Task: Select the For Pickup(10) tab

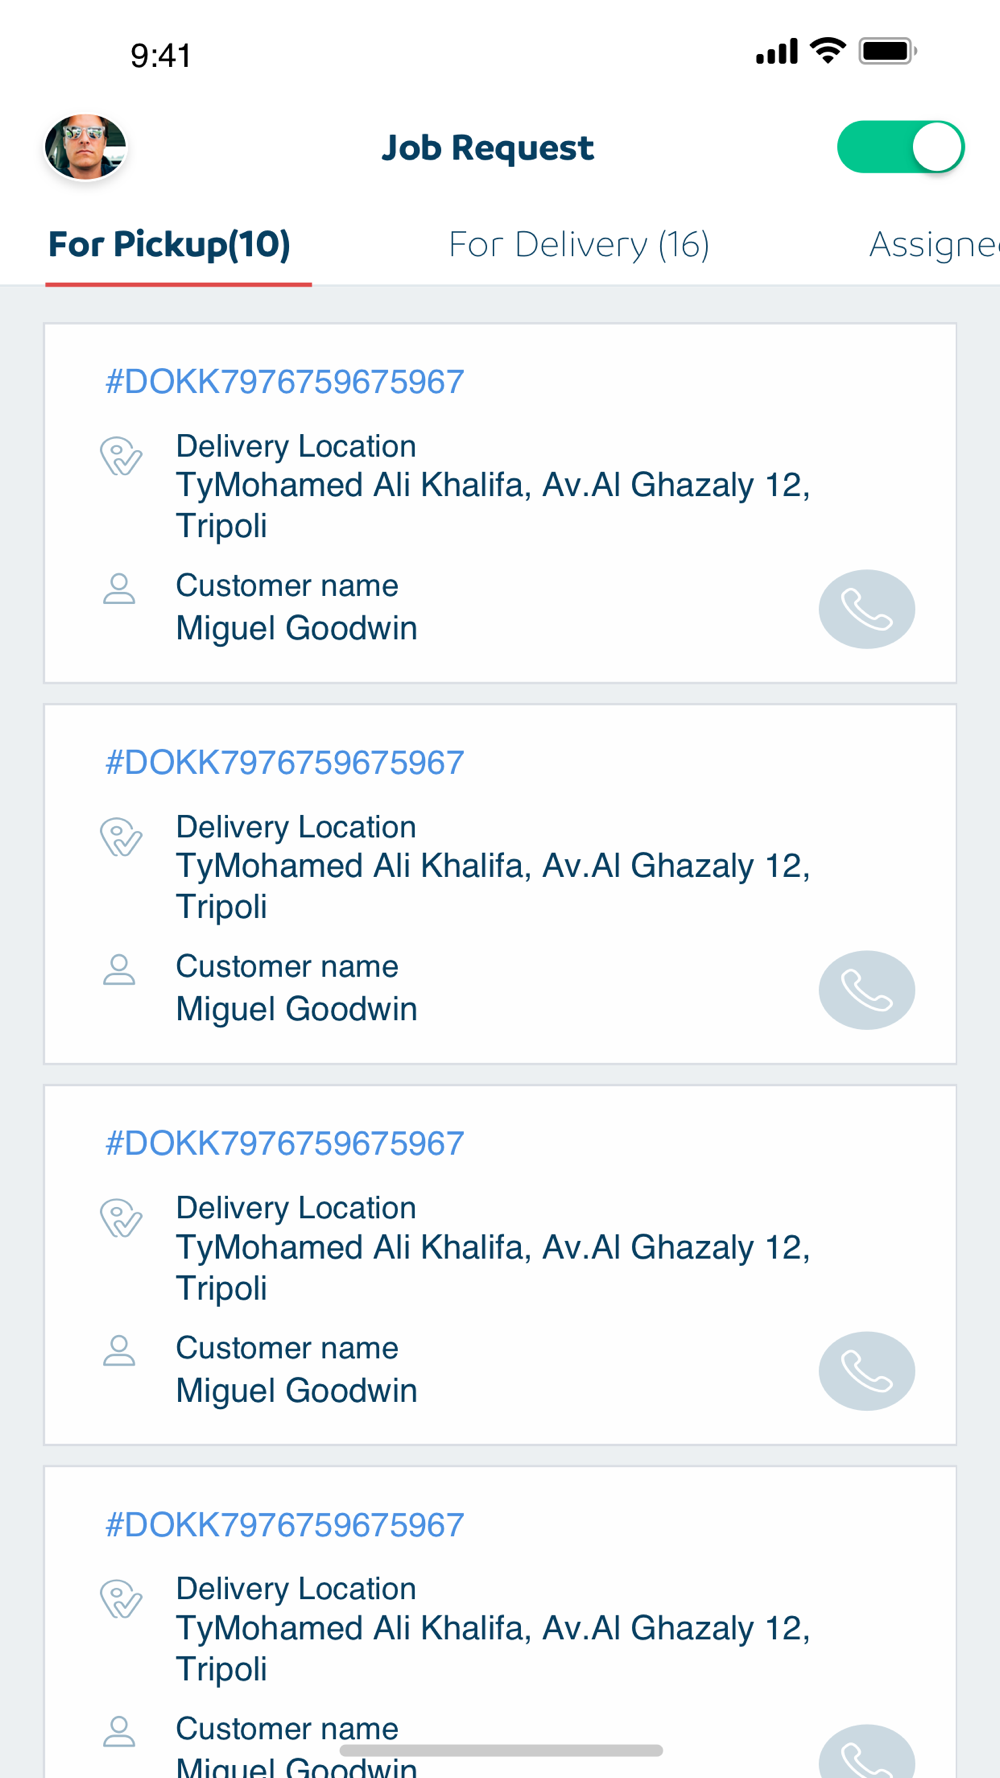Action: [169, 244]
